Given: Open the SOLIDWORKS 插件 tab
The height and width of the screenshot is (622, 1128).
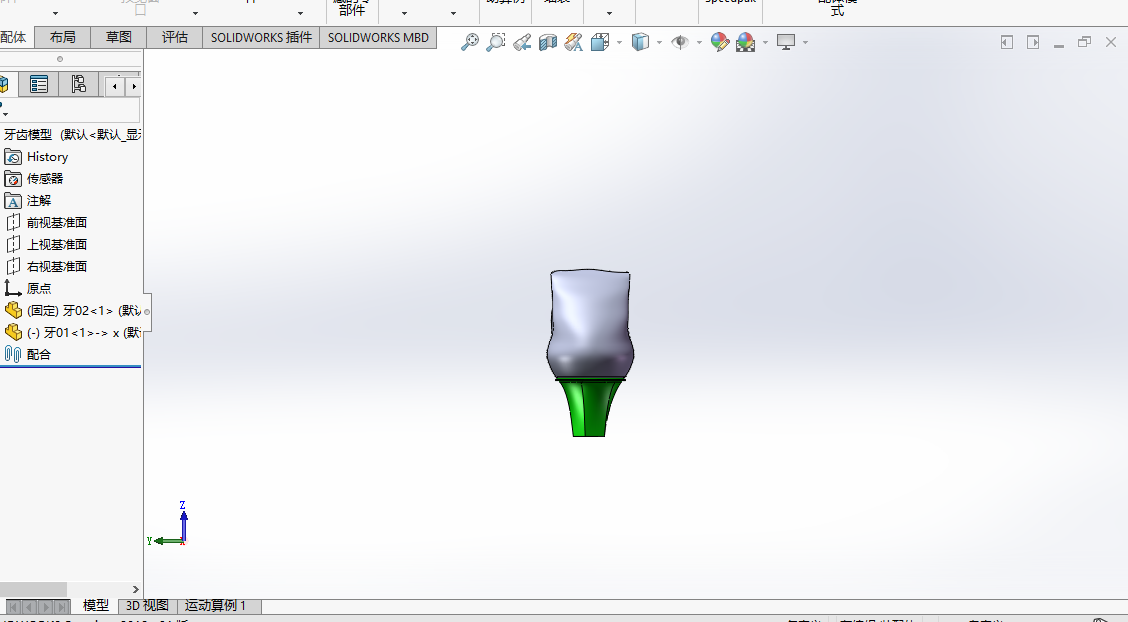Looking at the screenshot, I should point(261,37).
